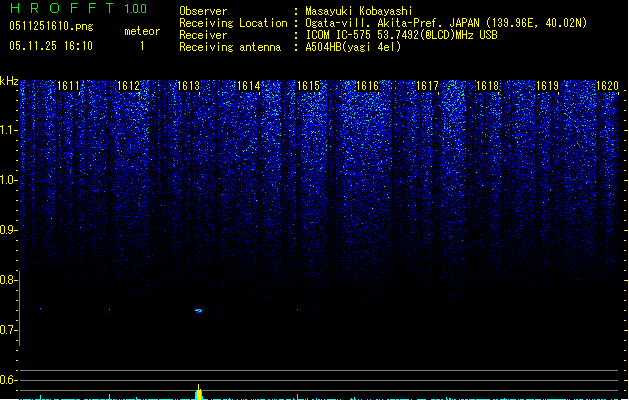
Task: Click the kHz axis unit label
Action: [9, 81]
